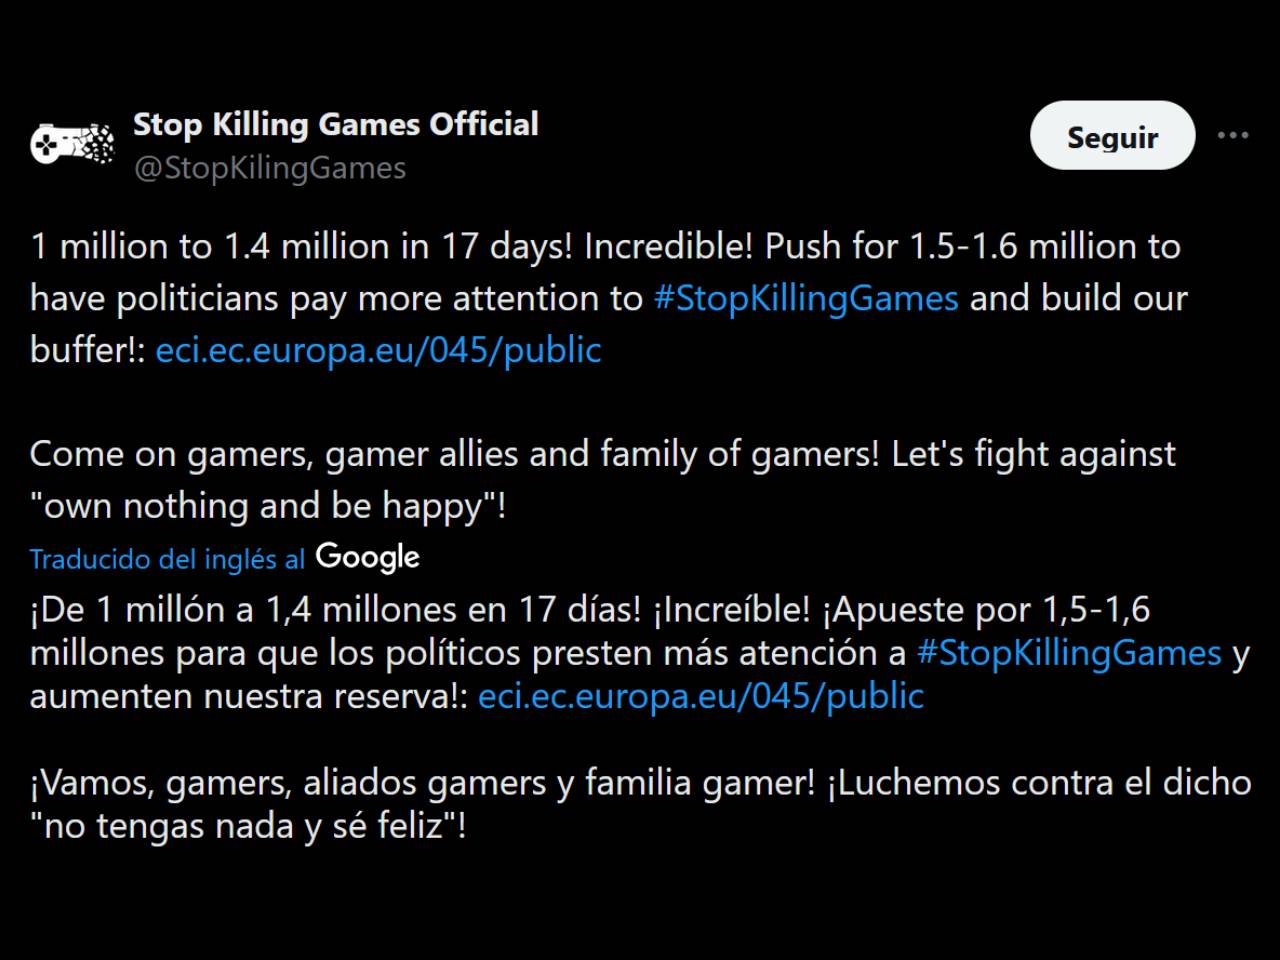Click the word "buffer!:" before the English link

89,350
